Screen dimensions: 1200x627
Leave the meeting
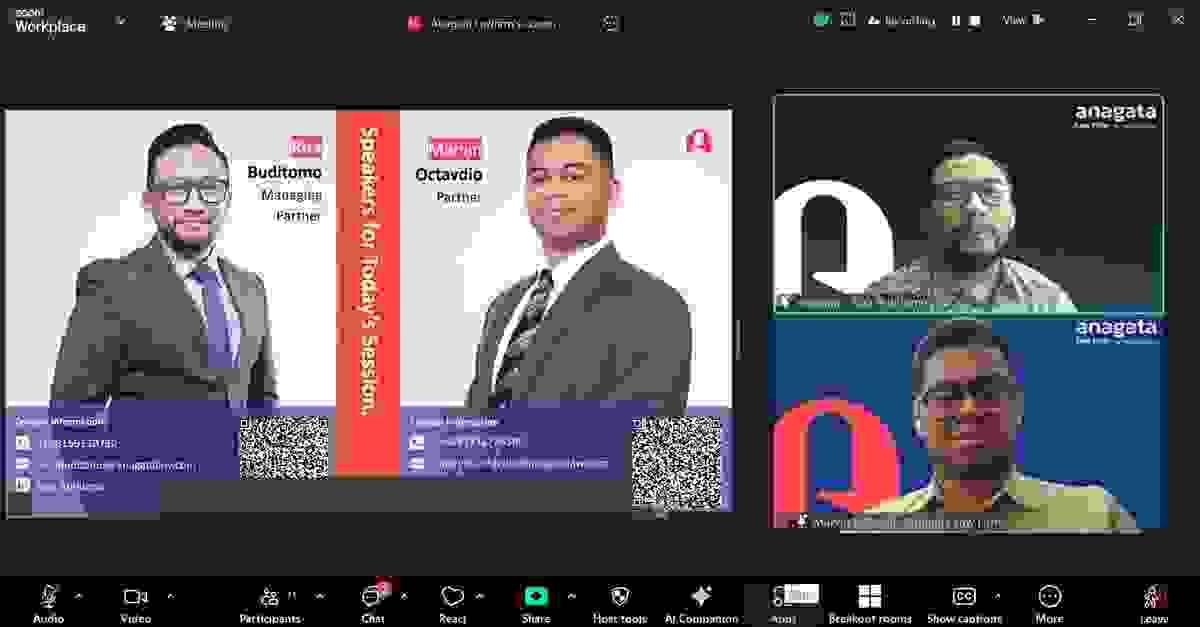click(x=1155, y=603)
